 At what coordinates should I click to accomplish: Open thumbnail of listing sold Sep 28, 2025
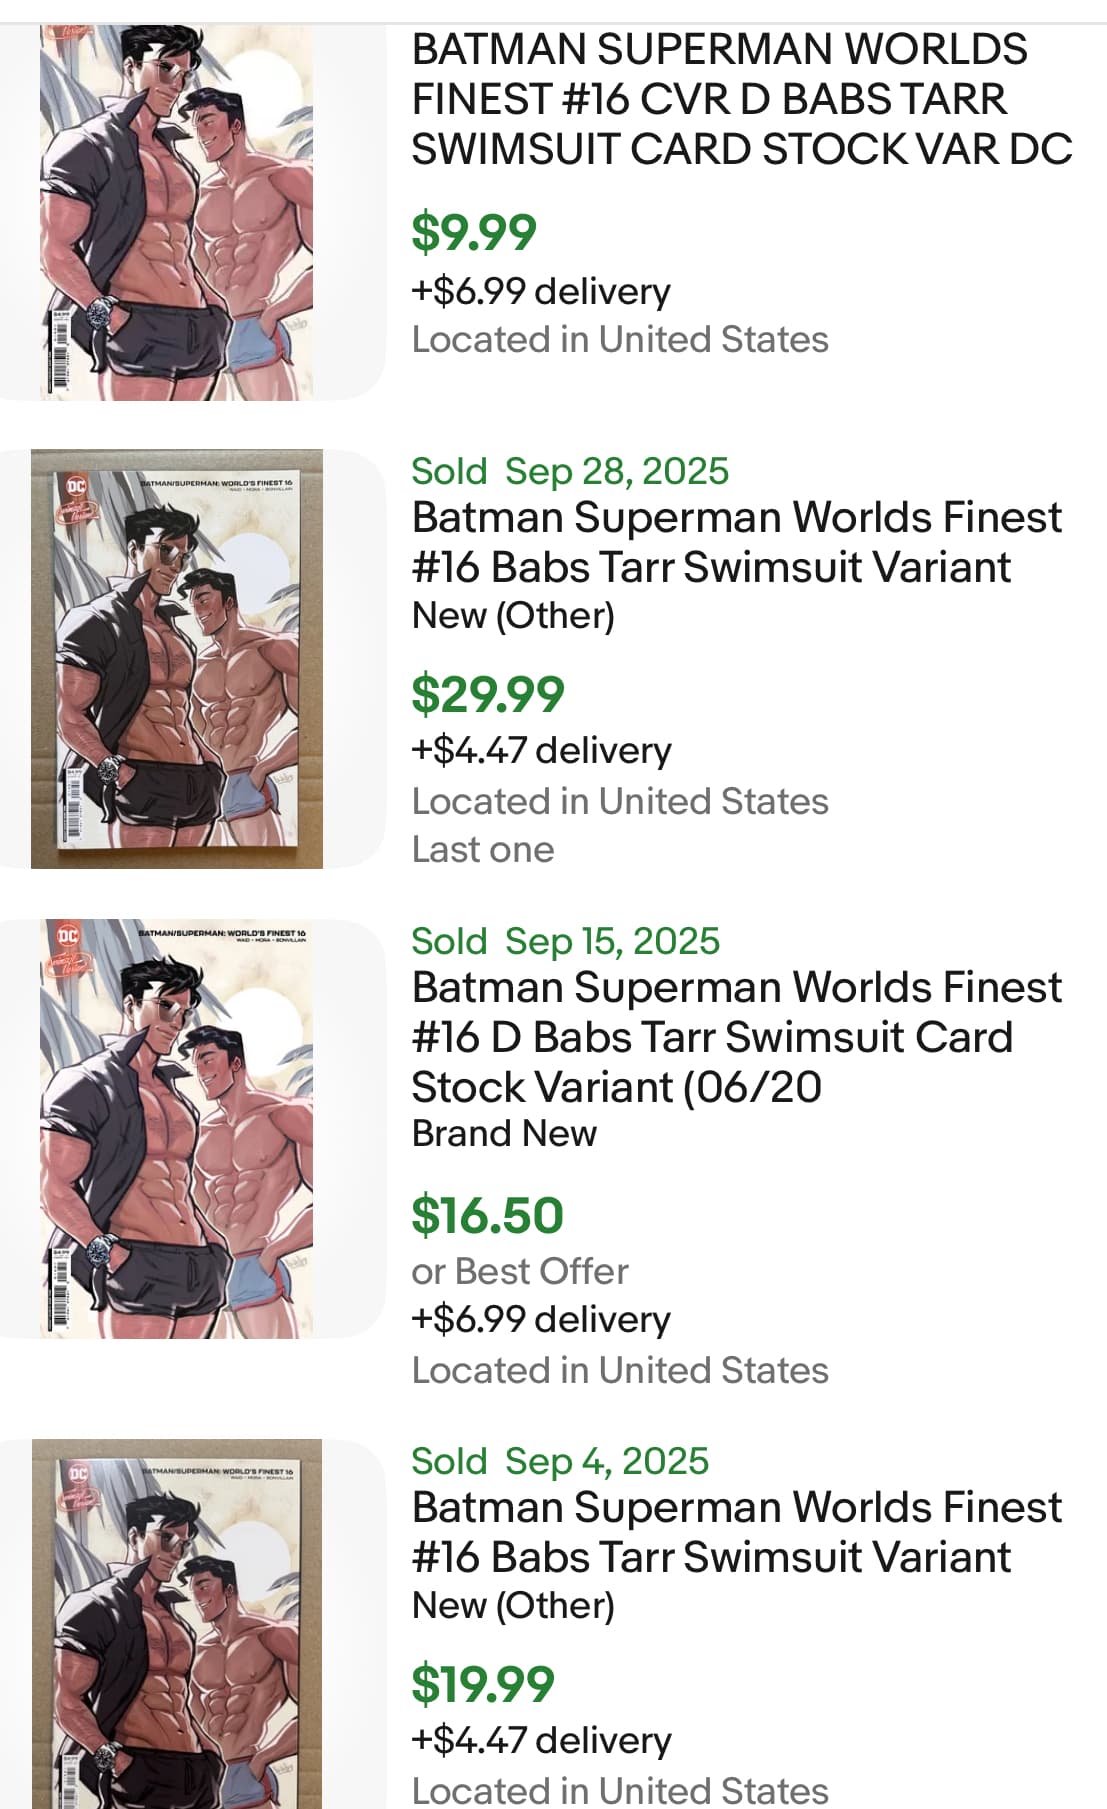(x=177, y=658)
